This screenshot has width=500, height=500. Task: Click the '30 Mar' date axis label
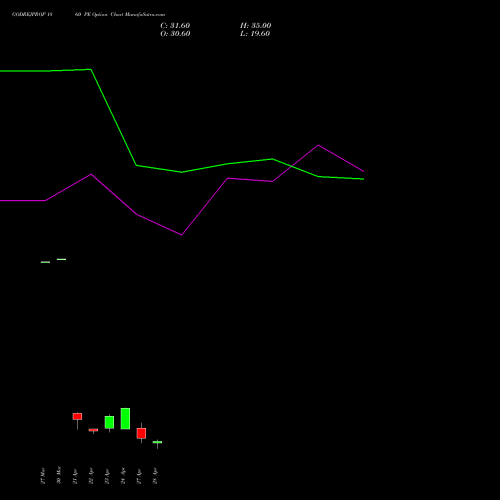coord(59,475)
